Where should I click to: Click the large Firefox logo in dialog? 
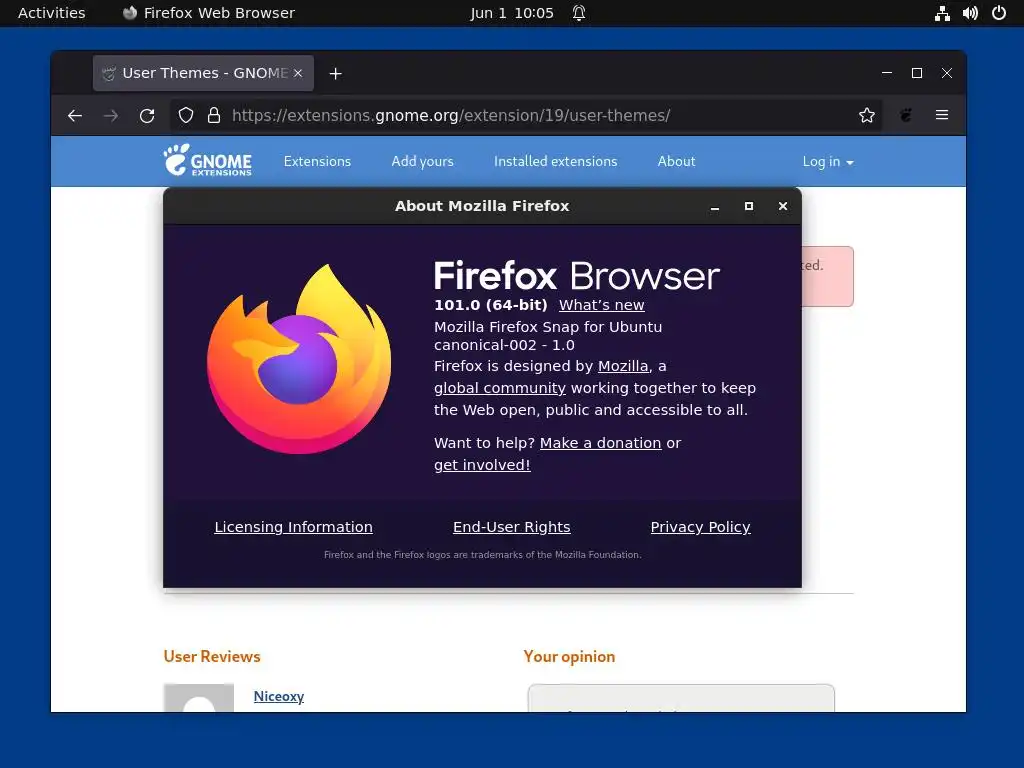point(299,359)
